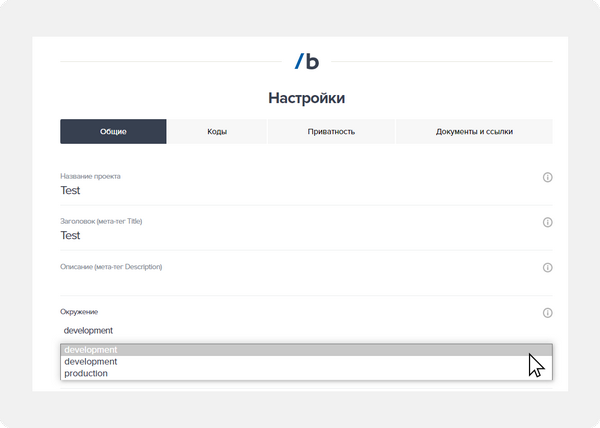Open the Приватность tab
The width and height of the screenshot is (600, 428).
pos(331,132)
